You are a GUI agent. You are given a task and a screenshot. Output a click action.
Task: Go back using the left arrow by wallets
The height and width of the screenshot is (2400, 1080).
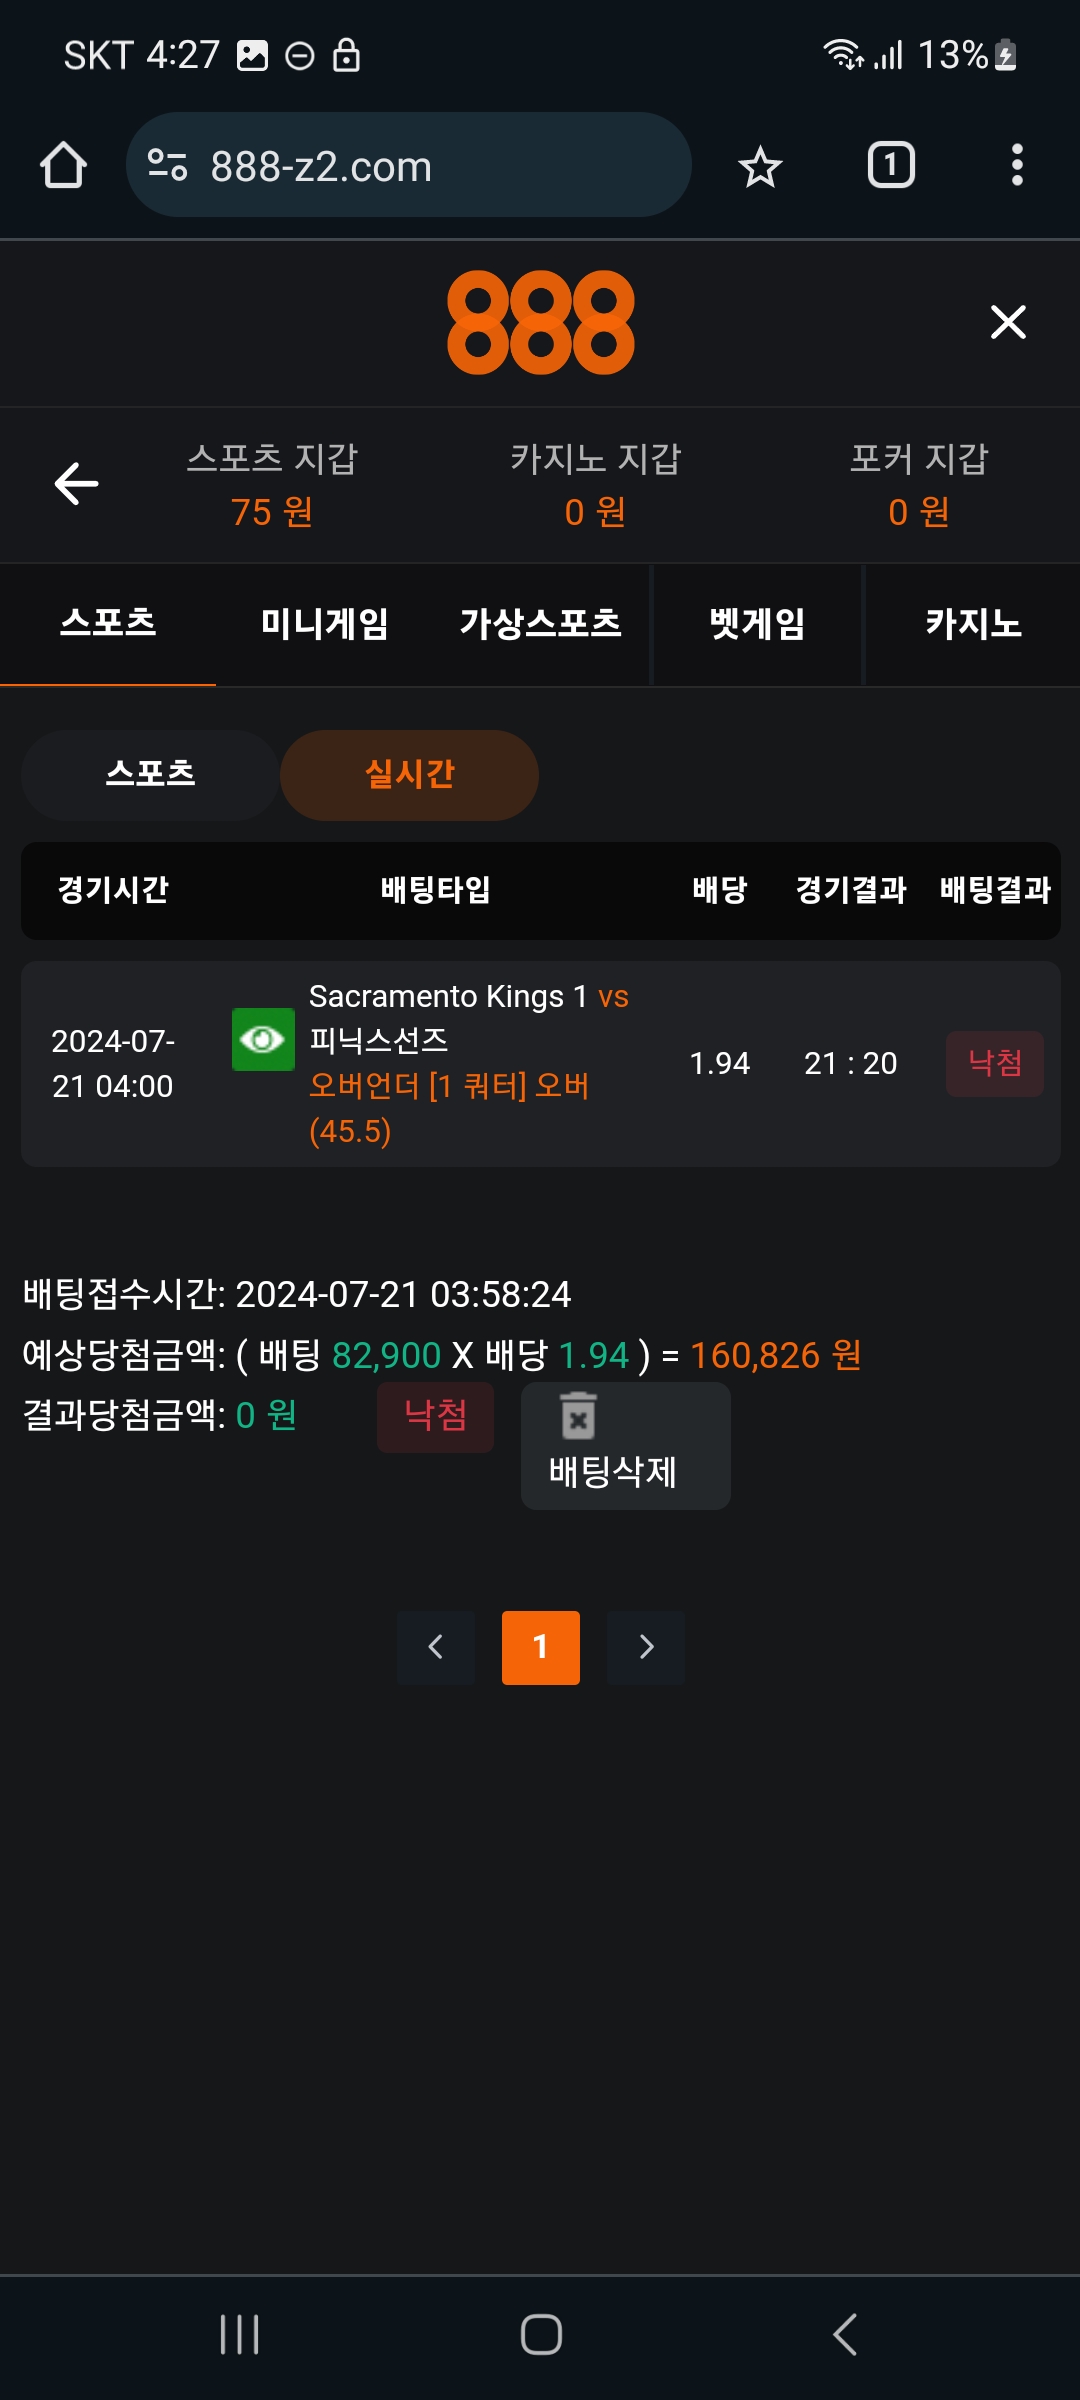click(76, 484)
